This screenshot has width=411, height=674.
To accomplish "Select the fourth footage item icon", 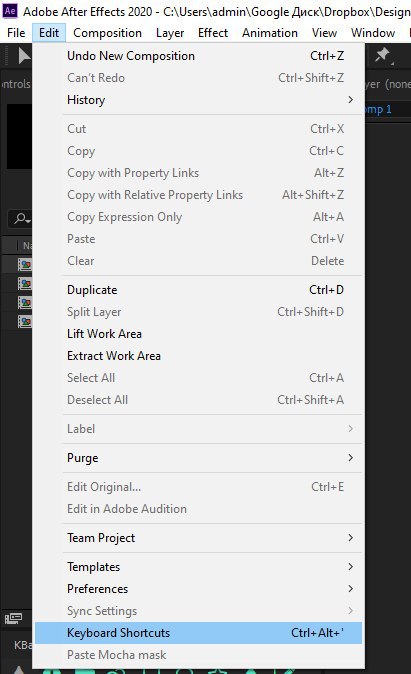I will pyautogui.click(x=25, y=322).
